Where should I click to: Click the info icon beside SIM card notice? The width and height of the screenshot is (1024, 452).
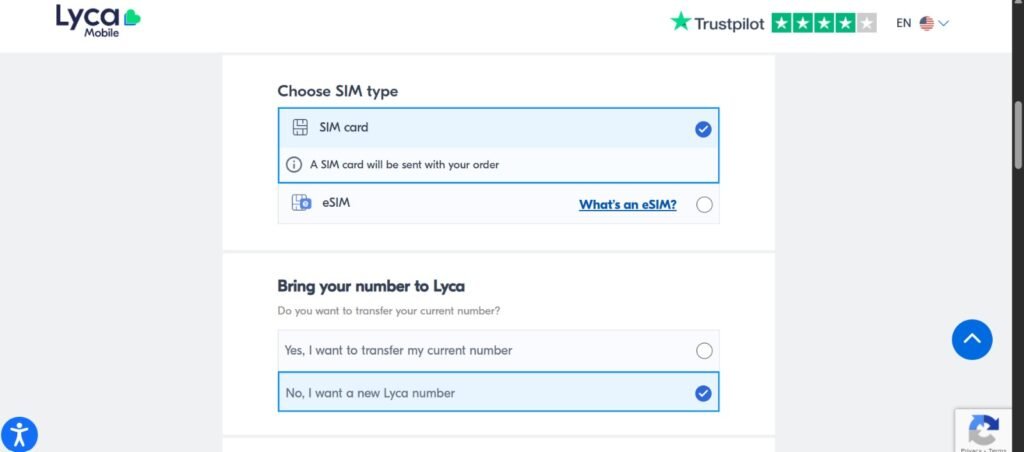[294, 165]
